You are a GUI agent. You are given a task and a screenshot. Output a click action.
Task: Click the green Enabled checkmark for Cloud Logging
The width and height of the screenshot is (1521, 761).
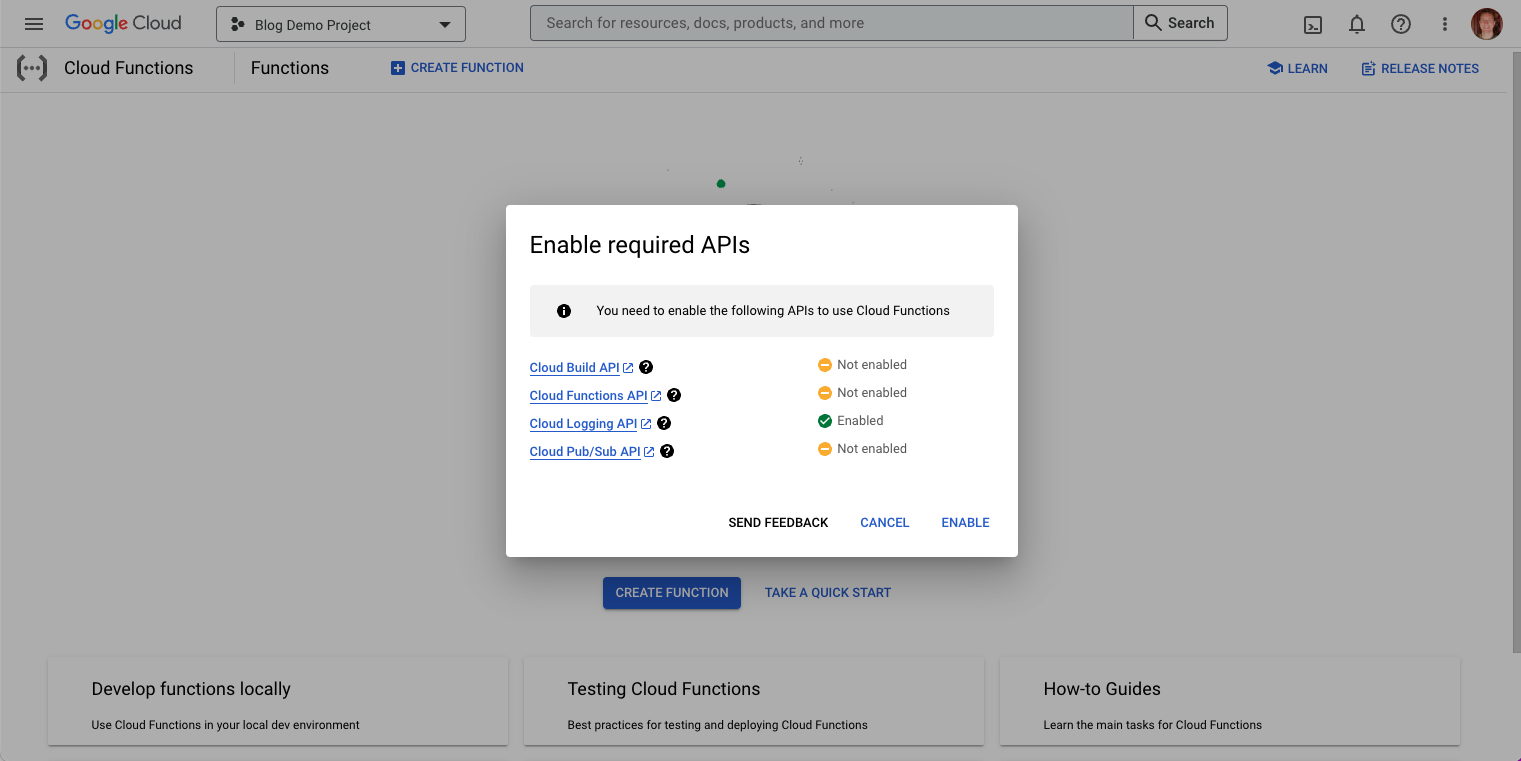pyautogui.click(x=825, y=421)
